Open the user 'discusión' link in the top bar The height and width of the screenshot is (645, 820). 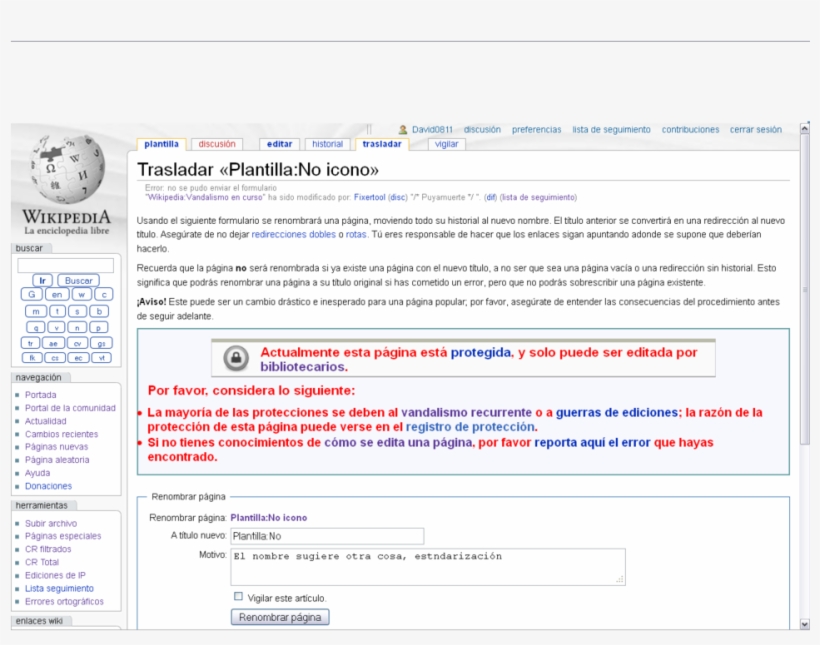click(482, 130)
